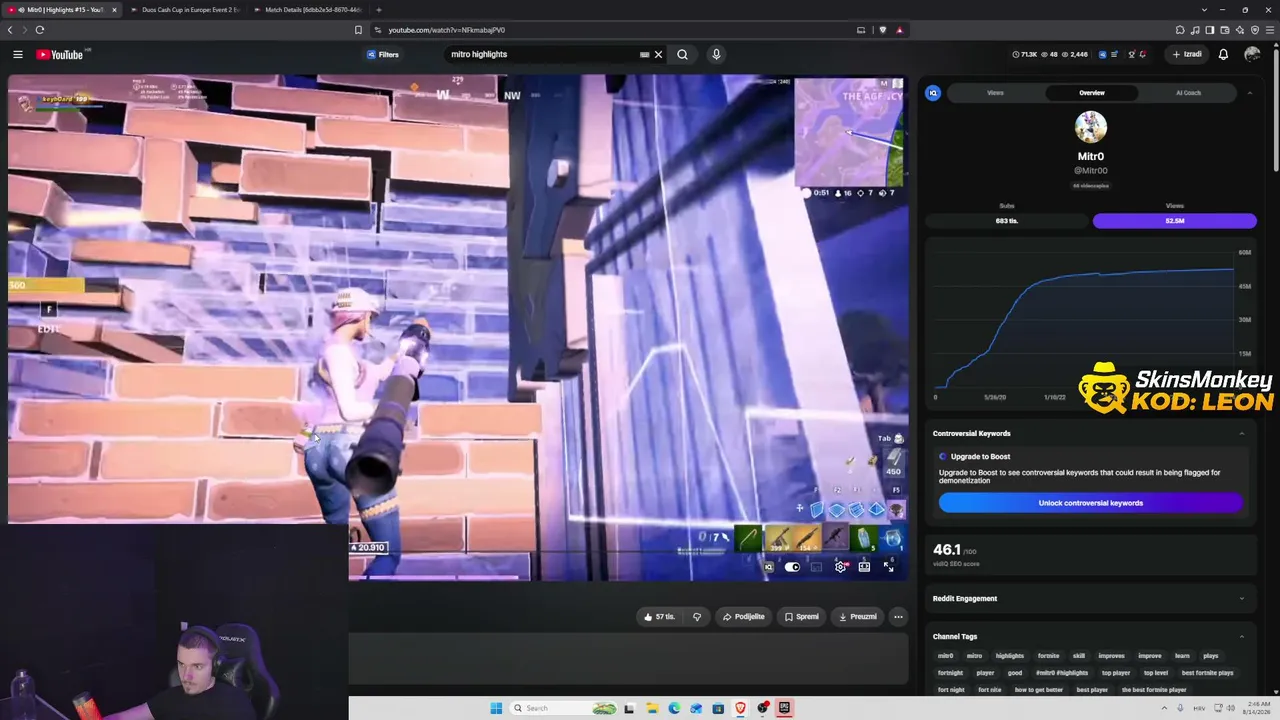The height and width of the screenshot is (720, 1280).
Task: Open more actions (three dots) under video
Action: point(898,617)
